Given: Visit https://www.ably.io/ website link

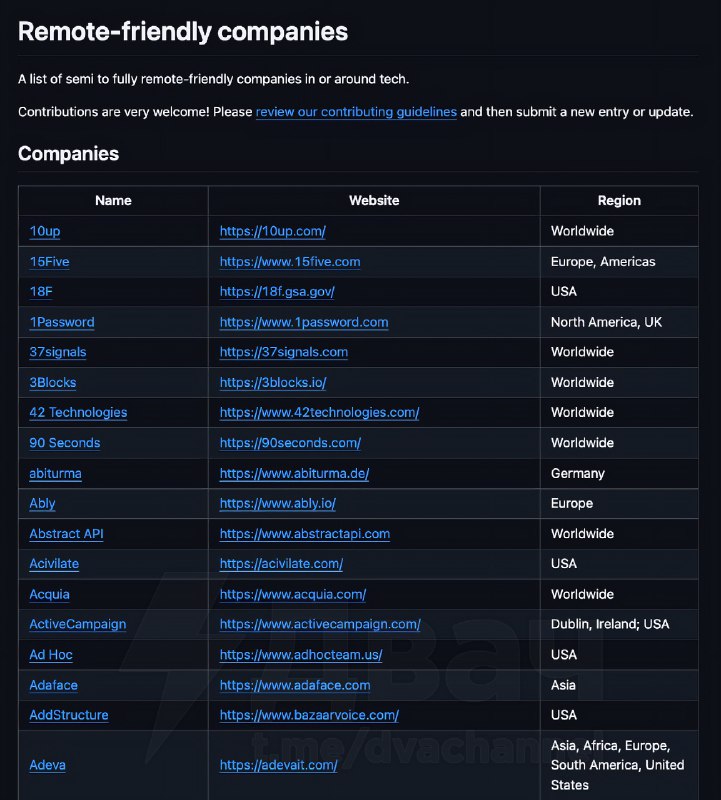Looking at the screenshot, I should tap(278, 504).
